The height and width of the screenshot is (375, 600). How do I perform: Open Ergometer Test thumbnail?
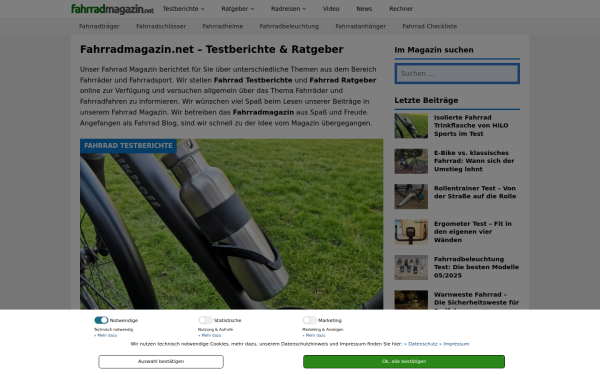(411, 232)
